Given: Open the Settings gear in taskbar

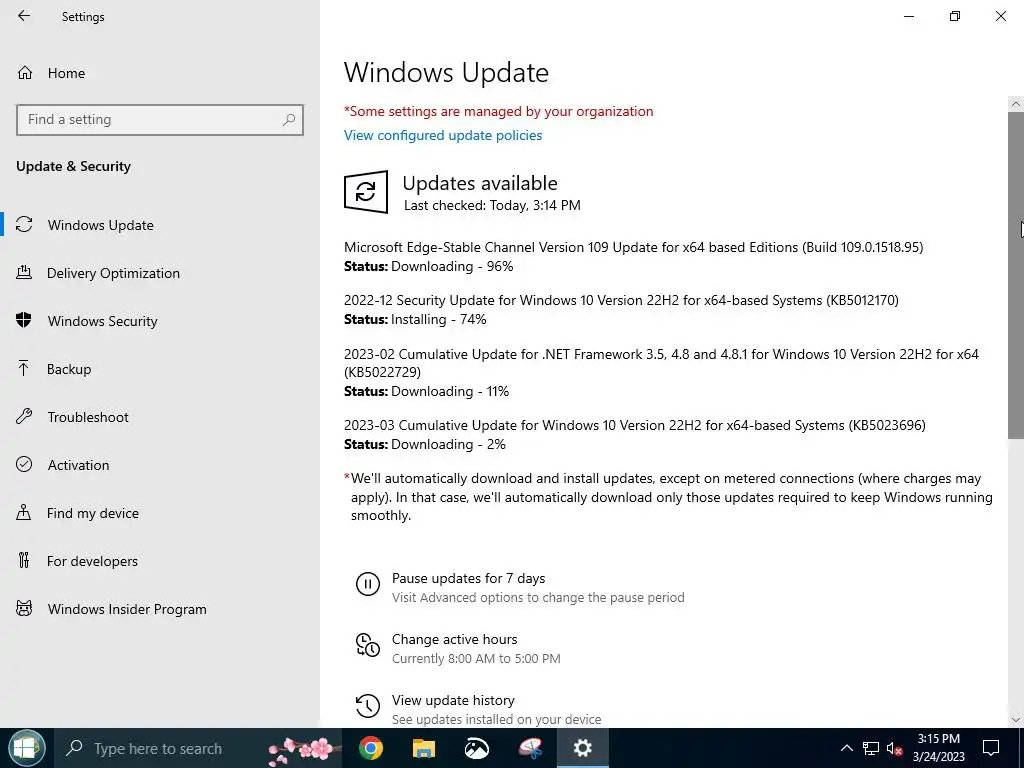Looking at the screenshot, I should pos(583,748).
